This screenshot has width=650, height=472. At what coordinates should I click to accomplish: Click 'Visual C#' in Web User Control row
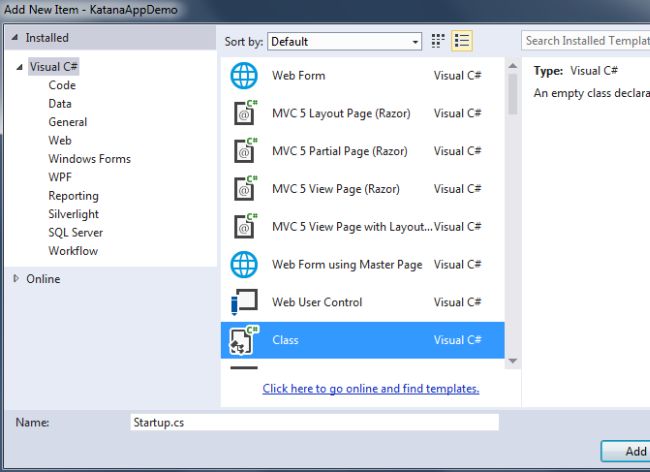tap(457, 302)
